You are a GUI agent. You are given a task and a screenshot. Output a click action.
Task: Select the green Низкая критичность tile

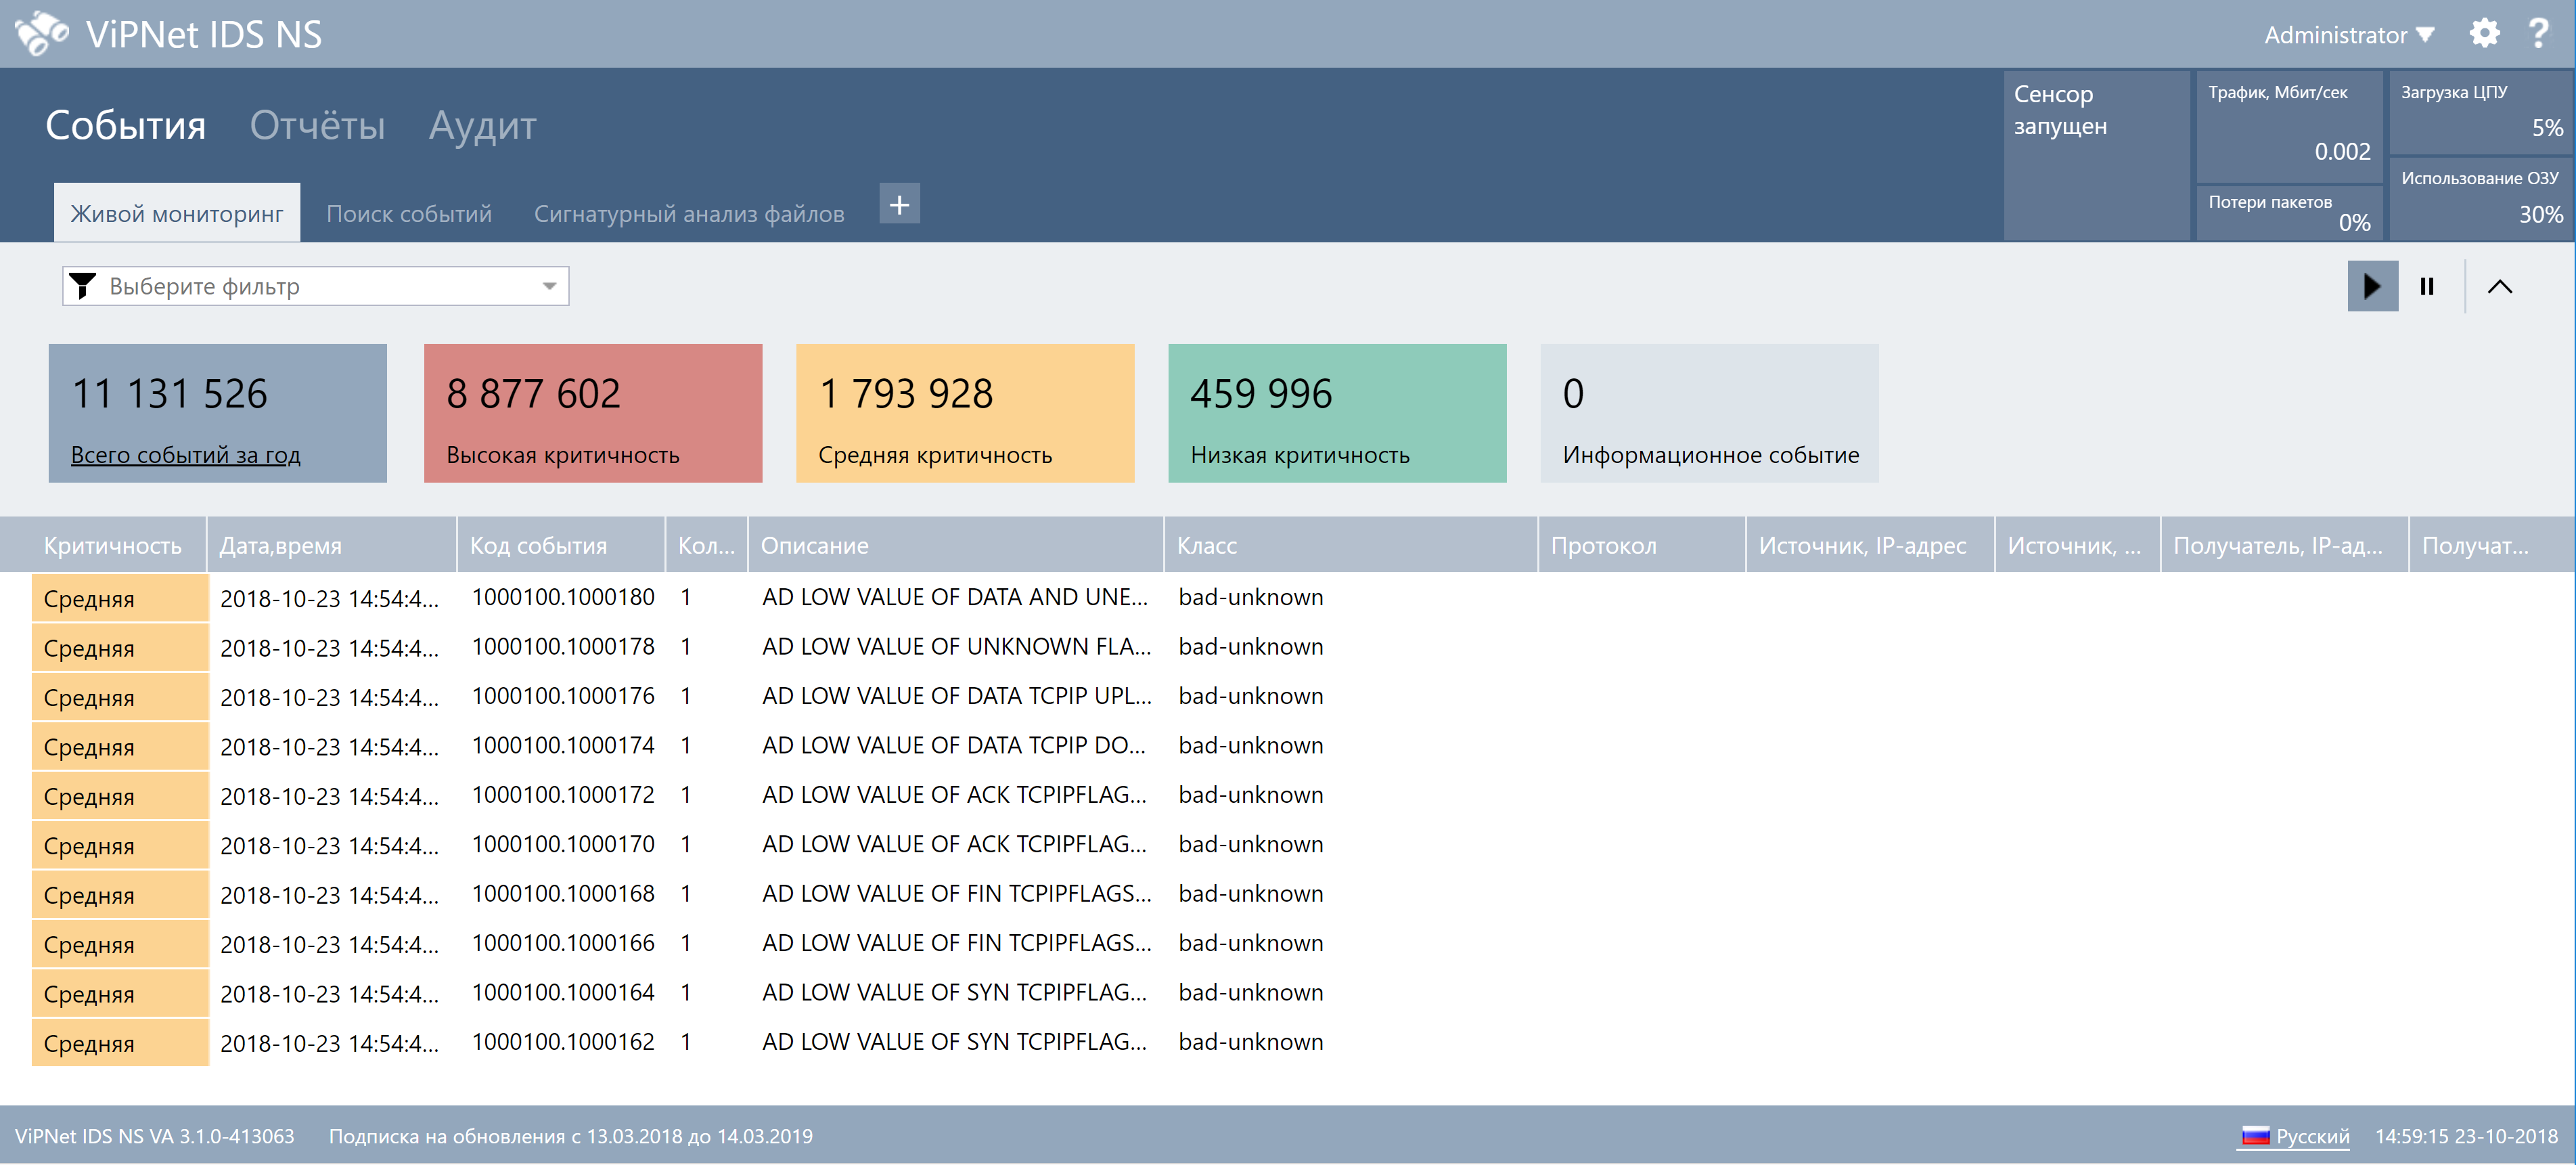pyautogui.click(x=1336, y=413)
